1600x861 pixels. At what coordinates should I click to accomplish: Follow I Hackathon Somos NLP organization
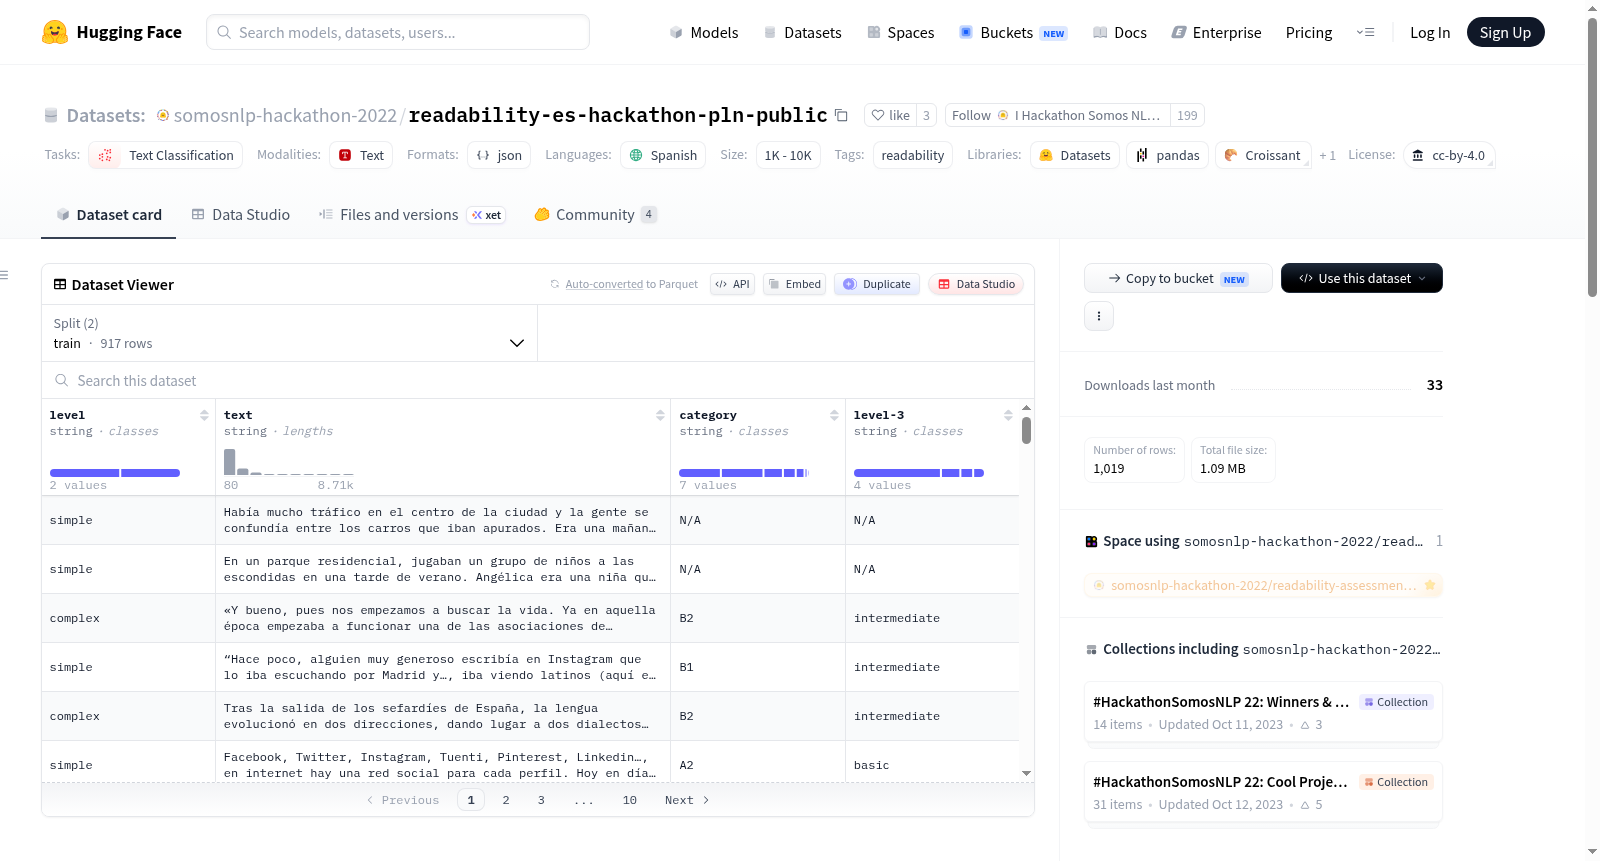(1058, 115)
